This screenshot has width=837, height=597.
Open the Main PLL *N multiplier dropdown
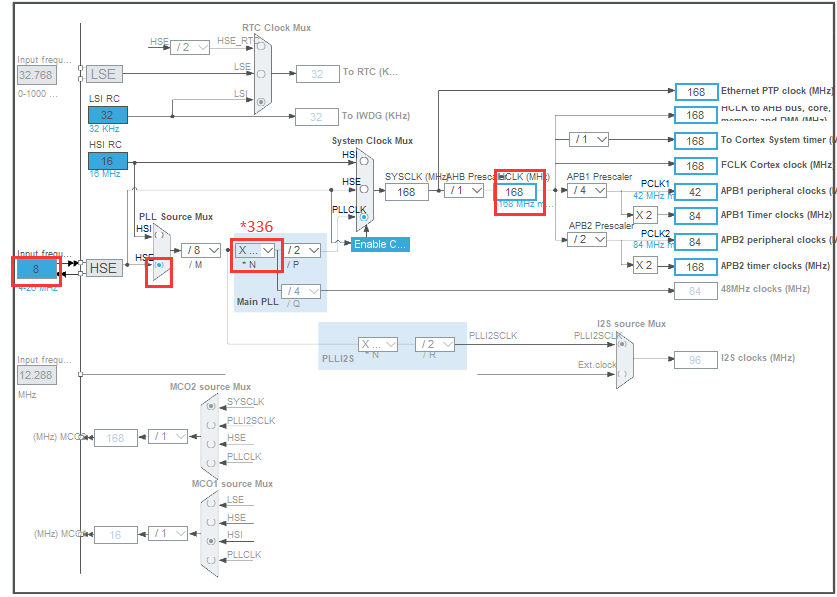(x=255, y=250)
